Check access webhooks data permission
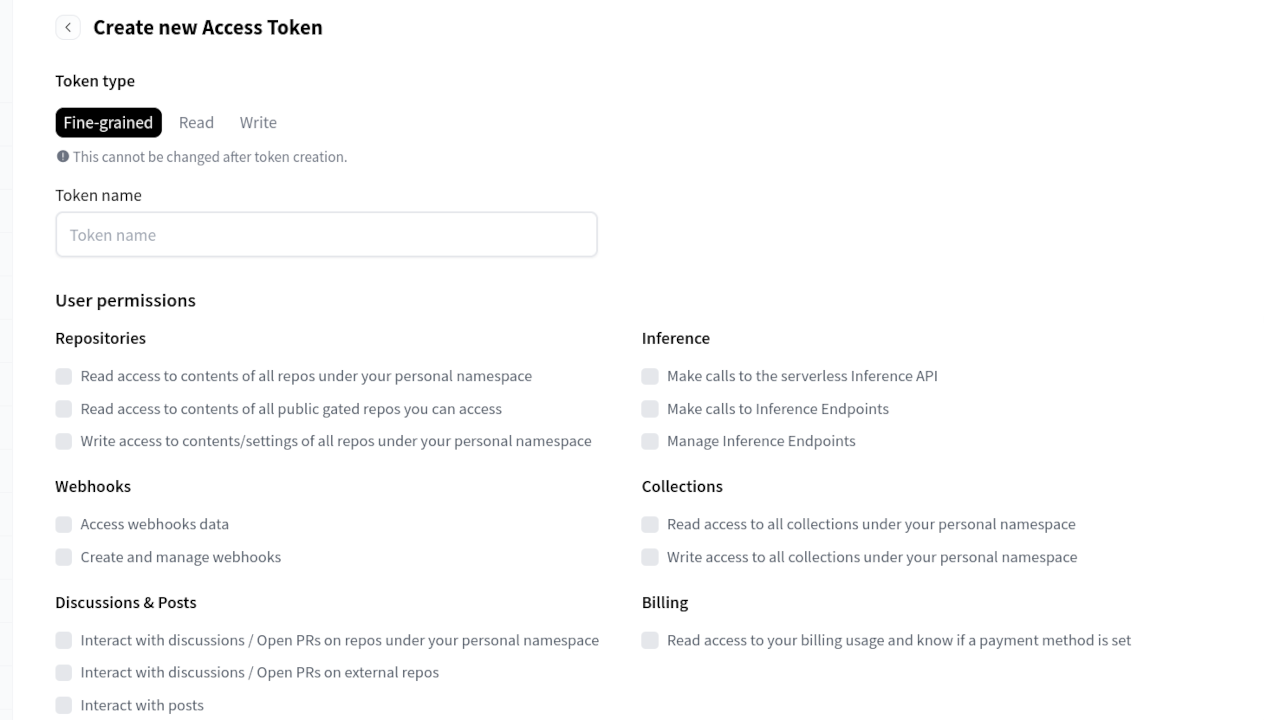This screenshot has width=1280, height=720. [x=64, y=524]
